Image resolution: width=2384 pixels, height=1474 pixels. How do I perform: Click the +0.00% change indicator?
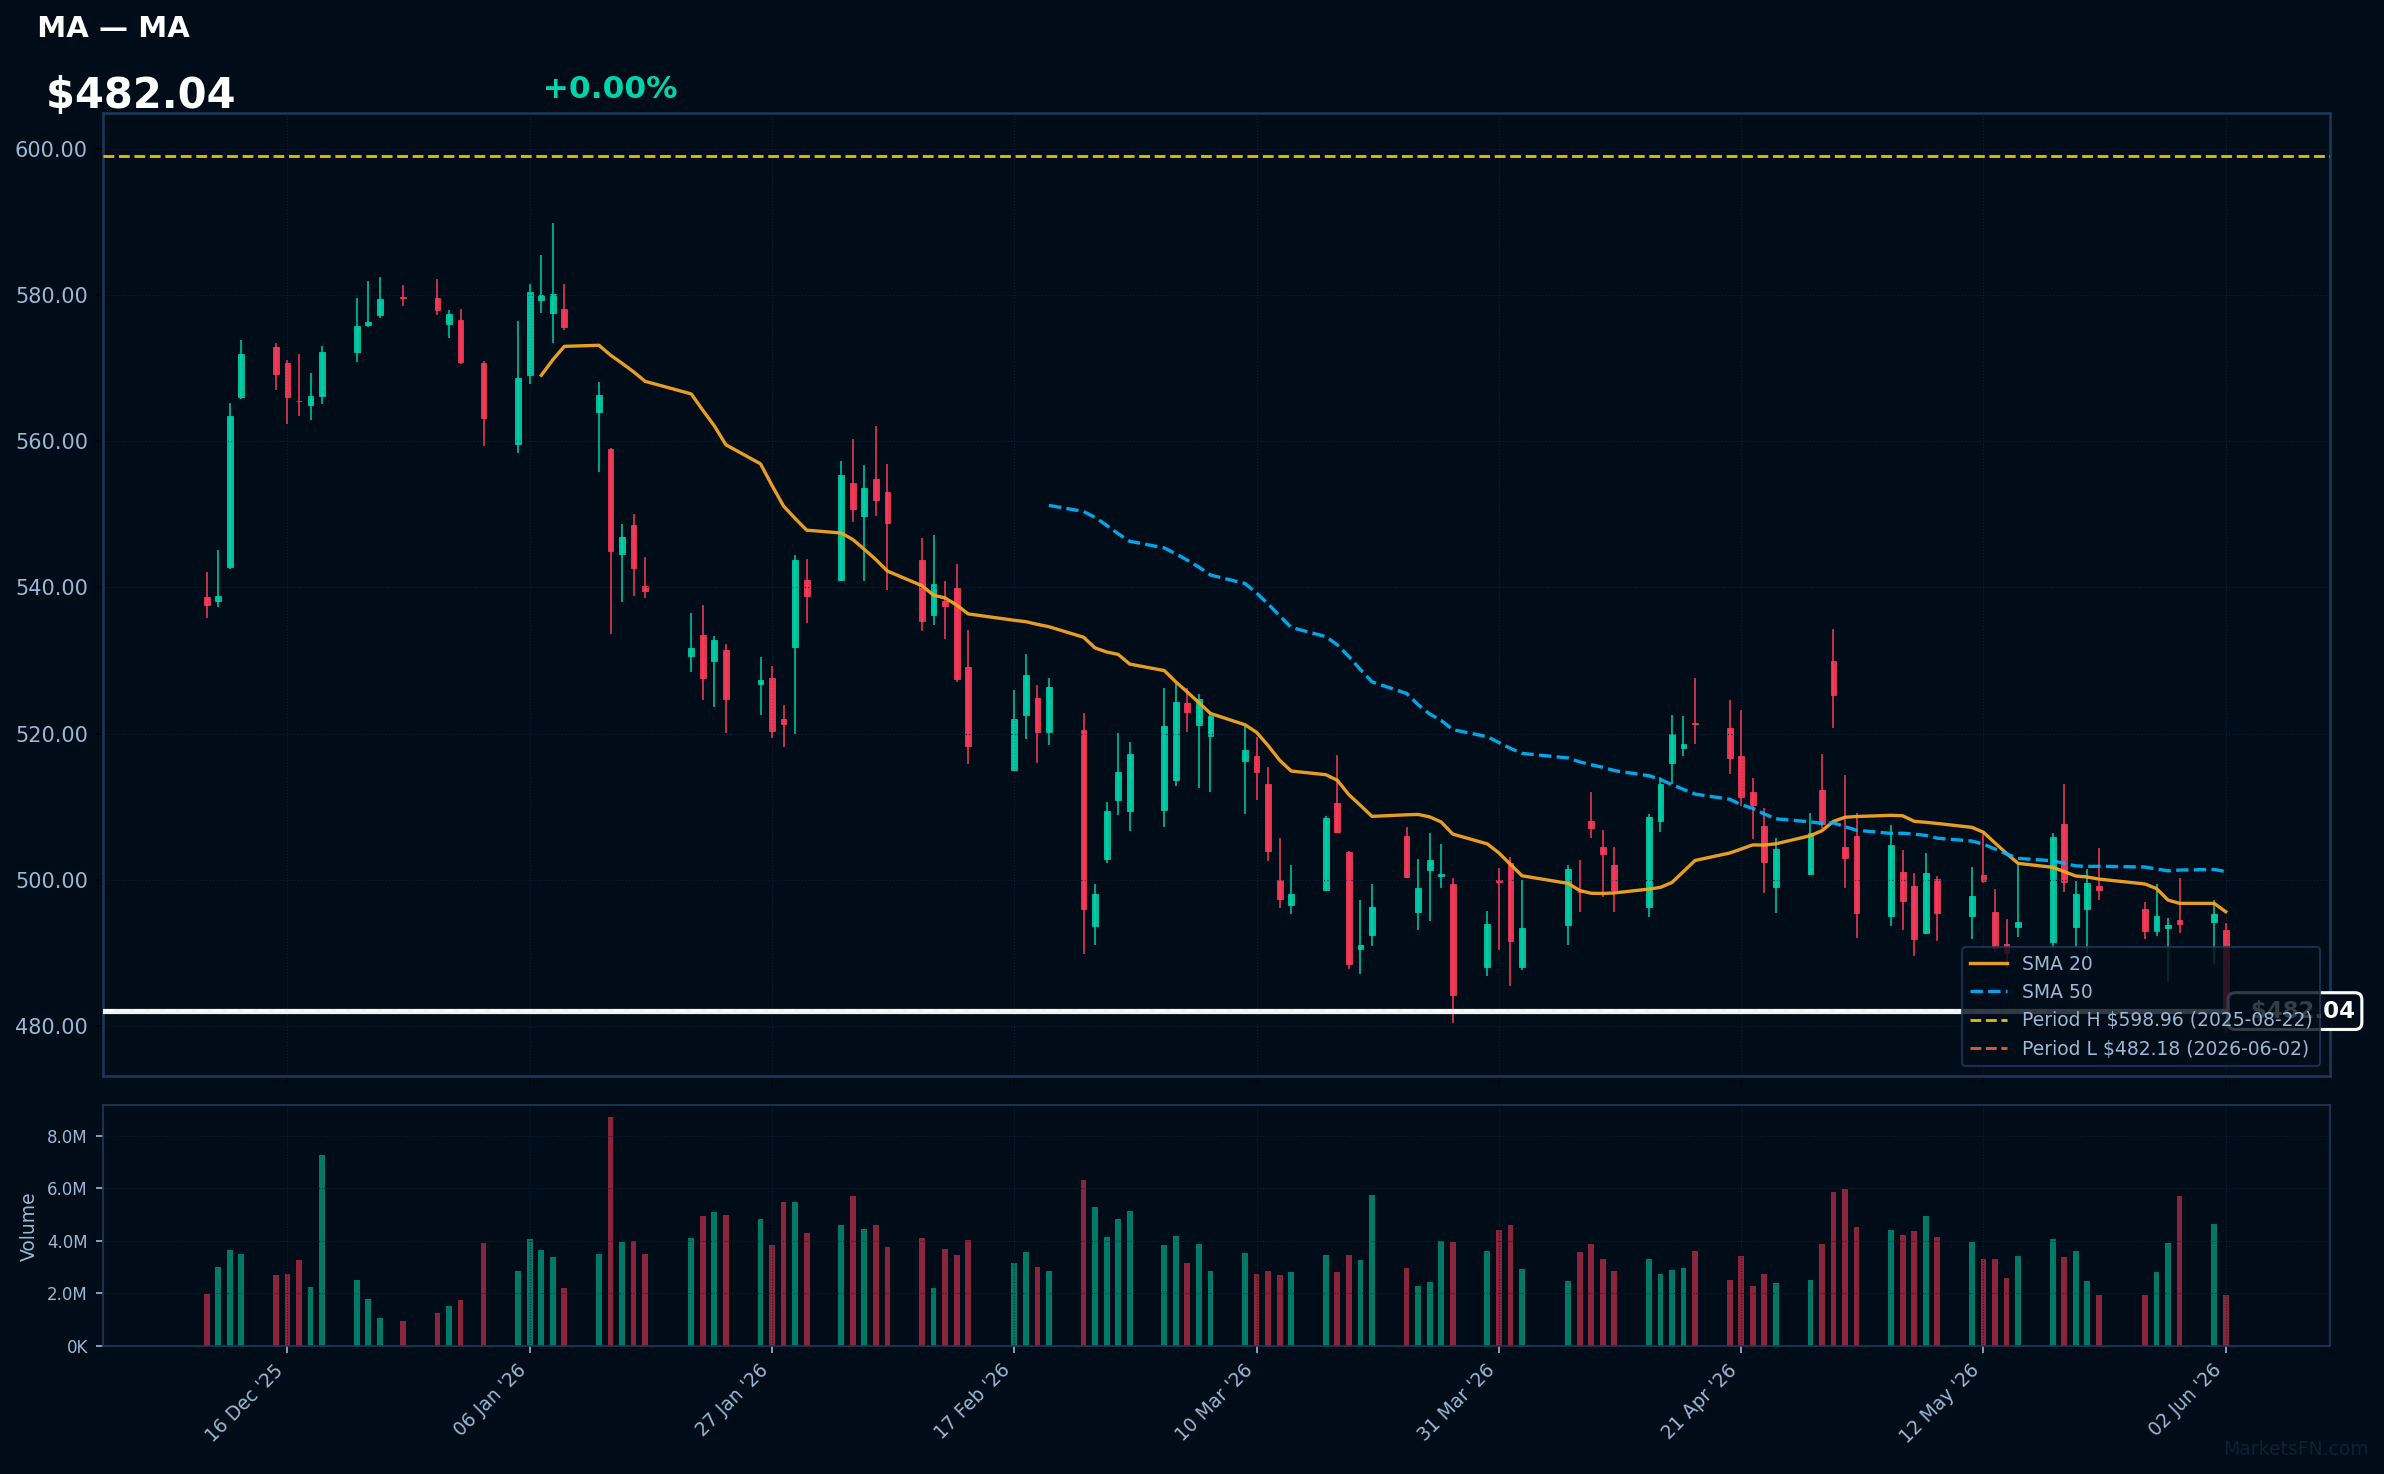pos(610,88)
